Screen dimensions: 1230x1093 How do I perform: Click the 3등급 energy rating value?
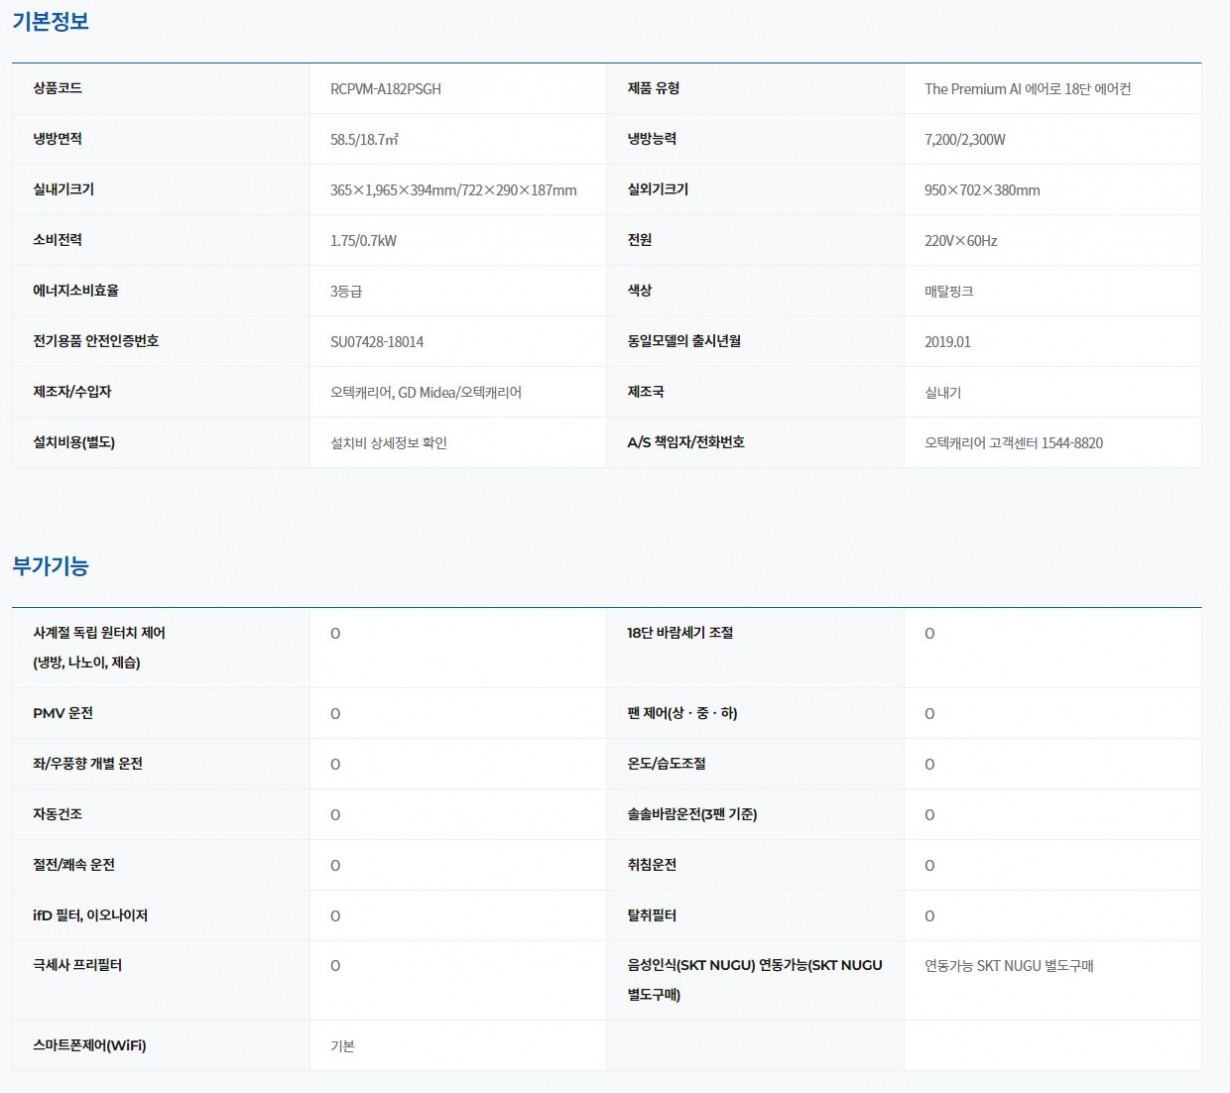pyautogui.click(x=346, y=292)
